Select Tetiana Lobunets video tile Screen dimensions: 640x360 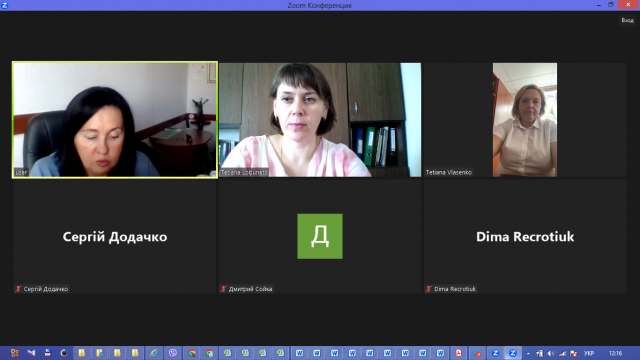[320, 120]
